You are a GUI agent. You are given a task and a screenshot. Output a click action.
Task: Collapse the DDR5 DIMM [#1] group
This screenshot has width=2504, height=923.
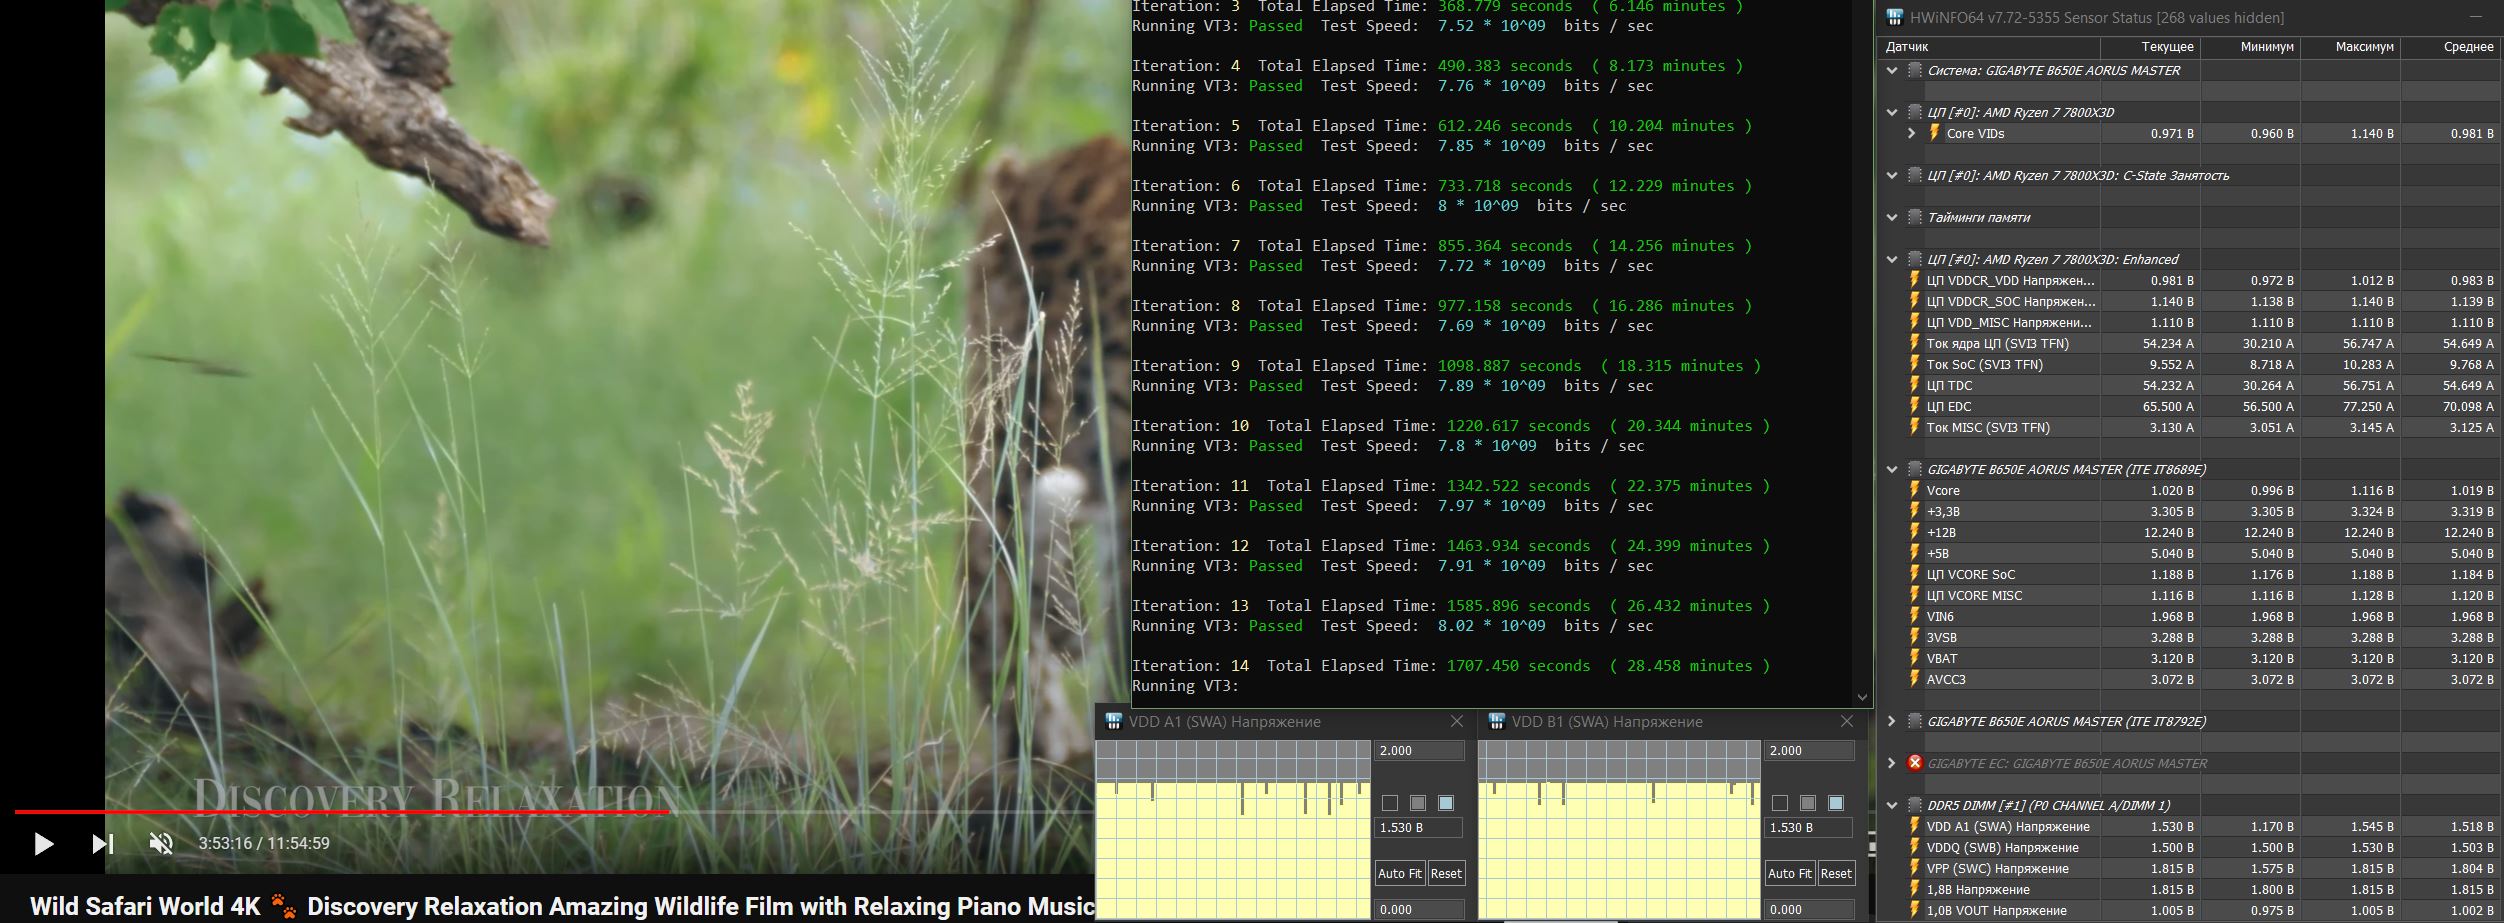click(1891, 805)
